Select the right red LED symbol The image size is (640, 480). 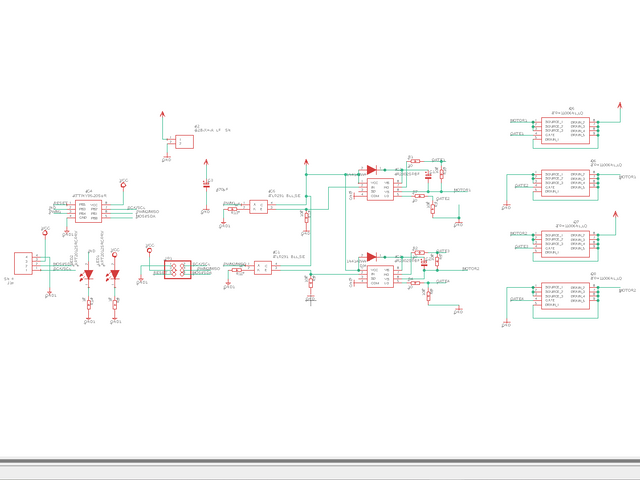click(x=115, y=275)
